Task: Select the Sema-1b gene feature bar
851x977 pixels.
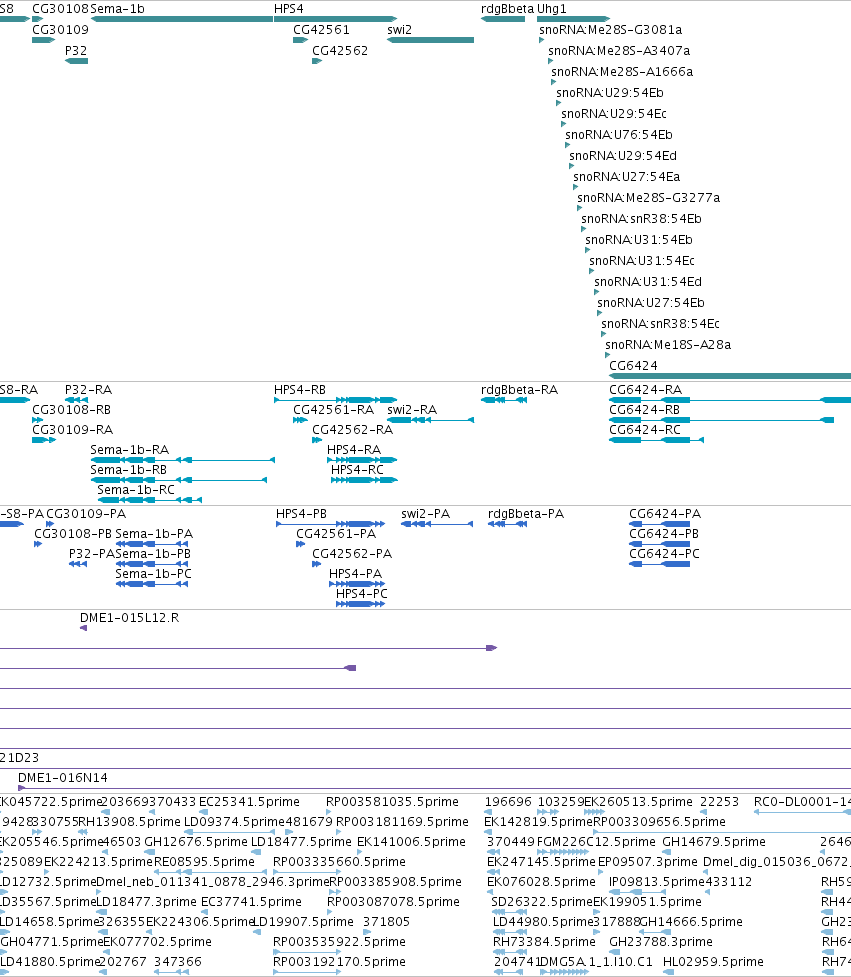Action: point(181,19)
